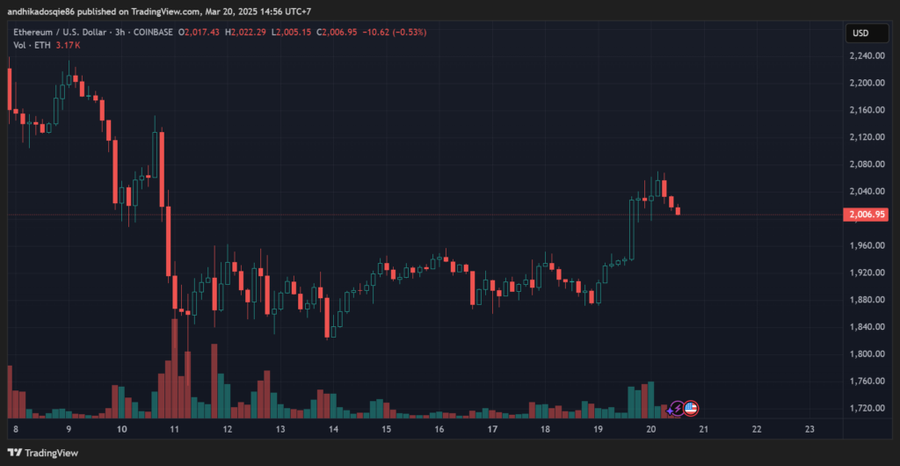This screenshot has width=900, height=466.
Task: Click date 19 on time axis
Action: click(598, 429)
